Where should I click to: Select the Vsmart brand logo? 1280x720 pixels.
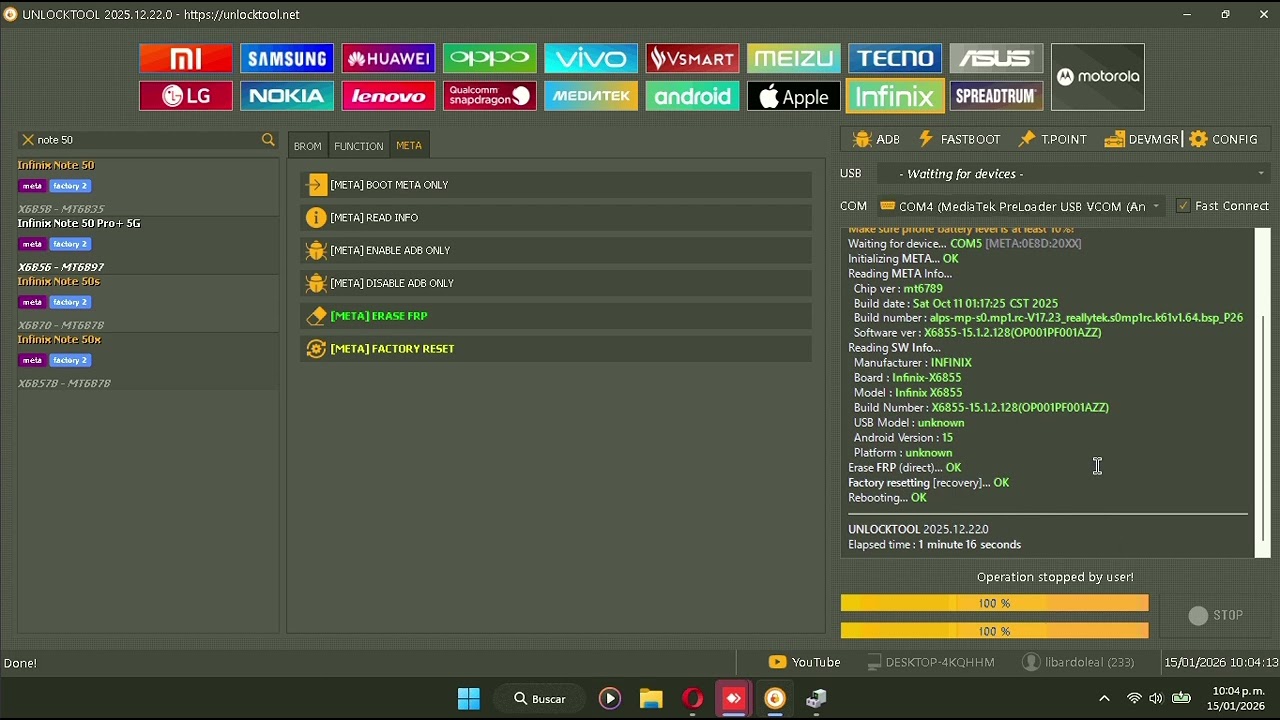tap(692, 58)
